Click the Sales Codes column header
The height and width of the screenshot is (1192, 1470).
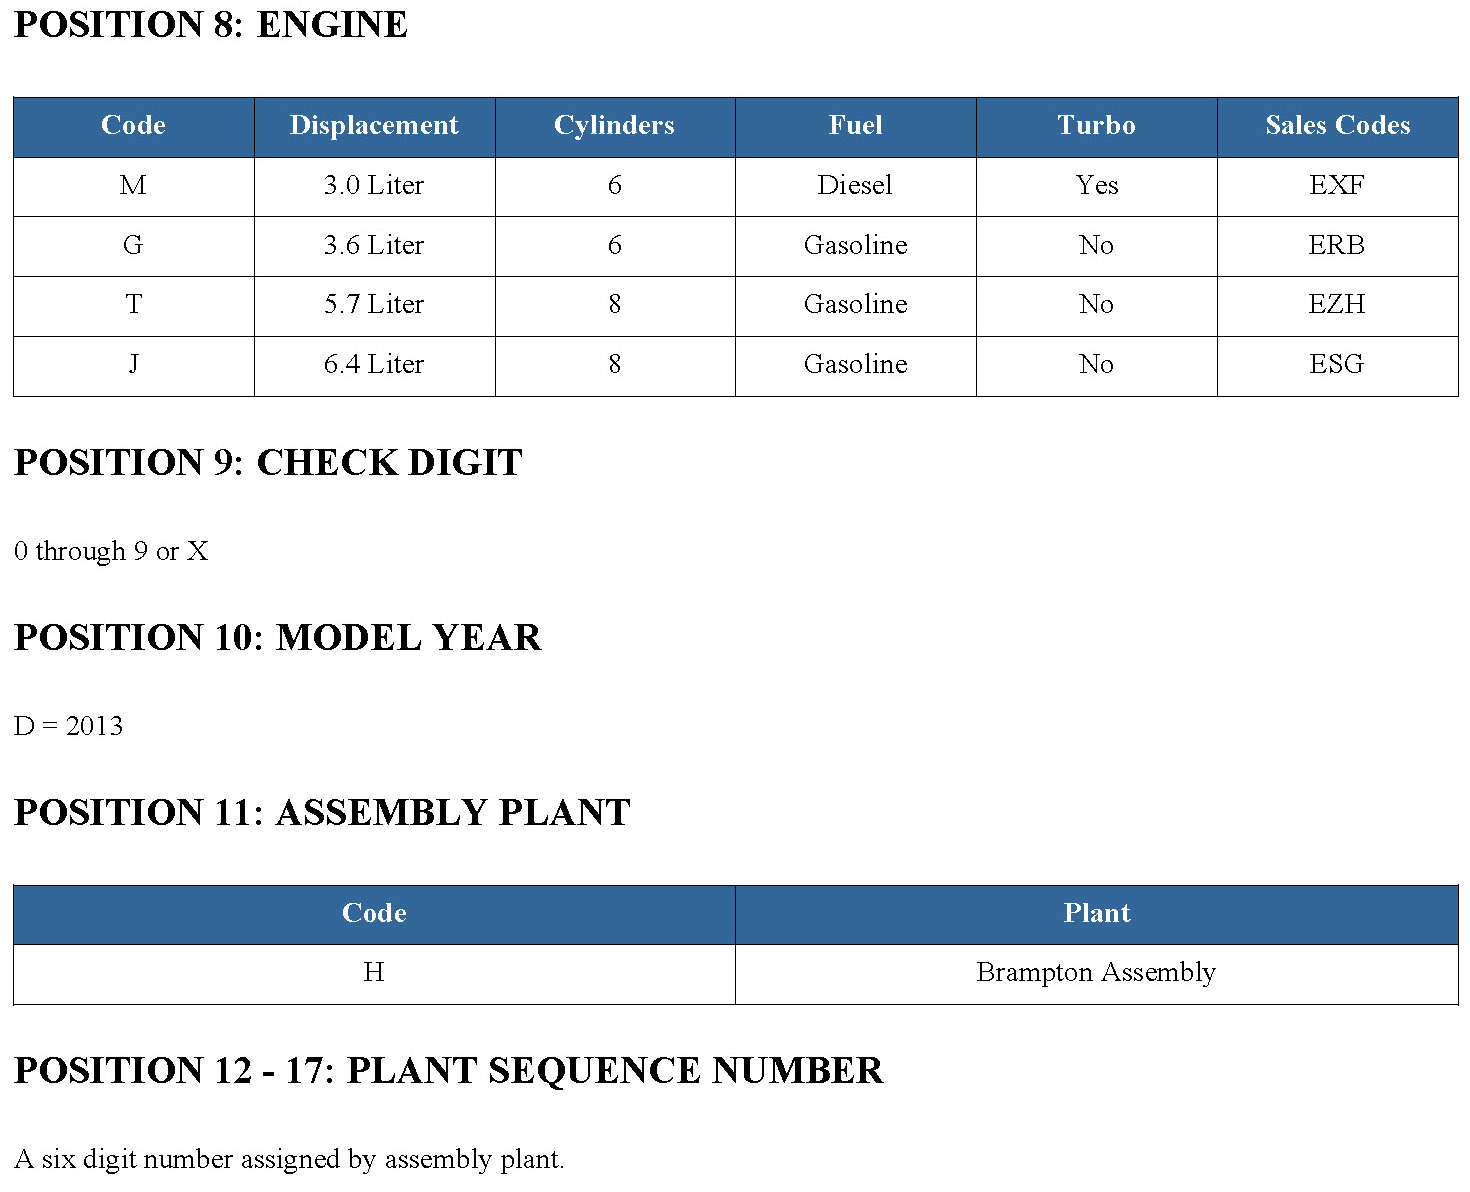(1337, 126)
